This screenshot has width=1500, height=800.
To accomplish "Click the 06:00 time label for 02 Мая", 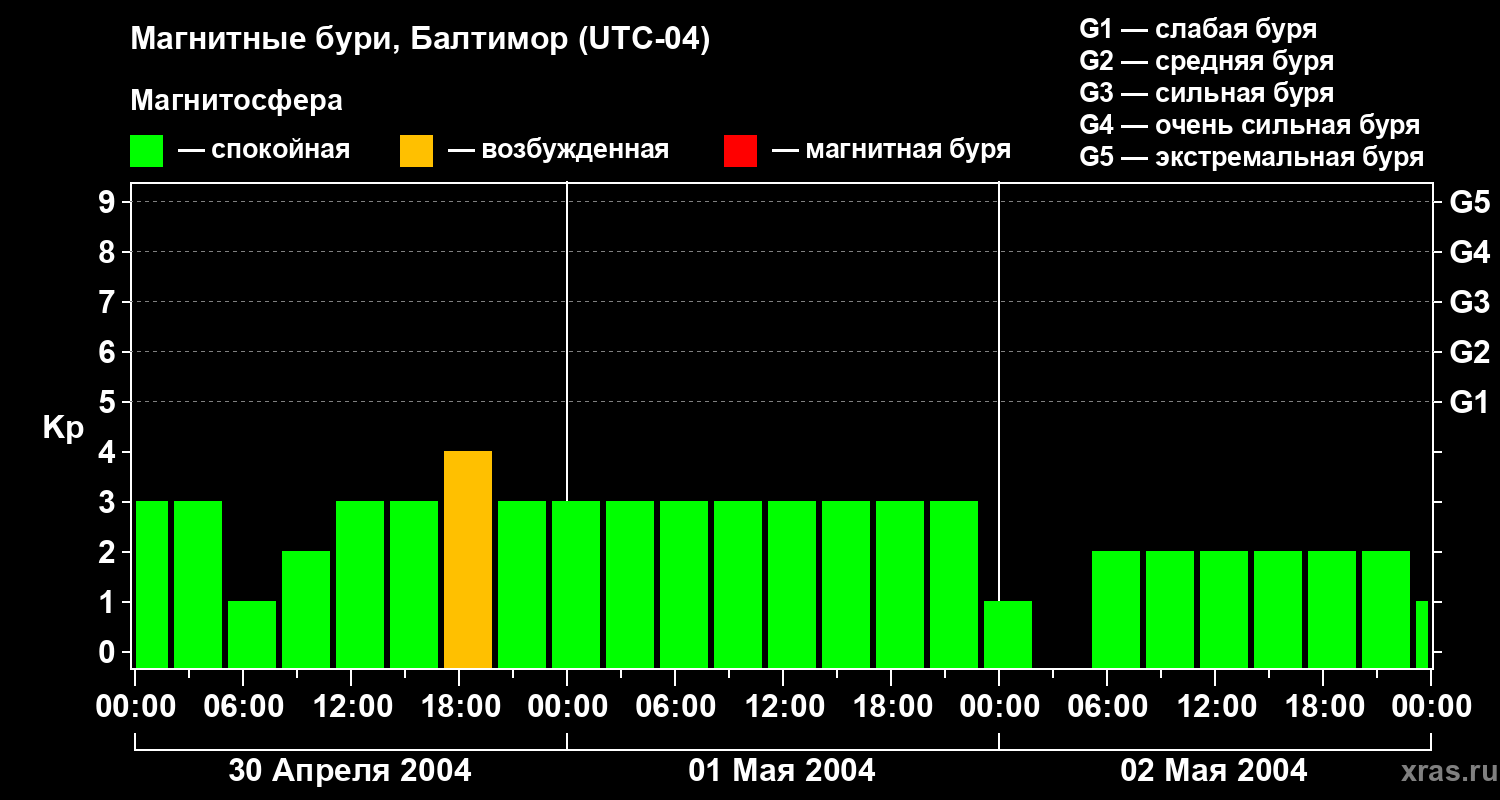I will click(x=1106, y=707).
